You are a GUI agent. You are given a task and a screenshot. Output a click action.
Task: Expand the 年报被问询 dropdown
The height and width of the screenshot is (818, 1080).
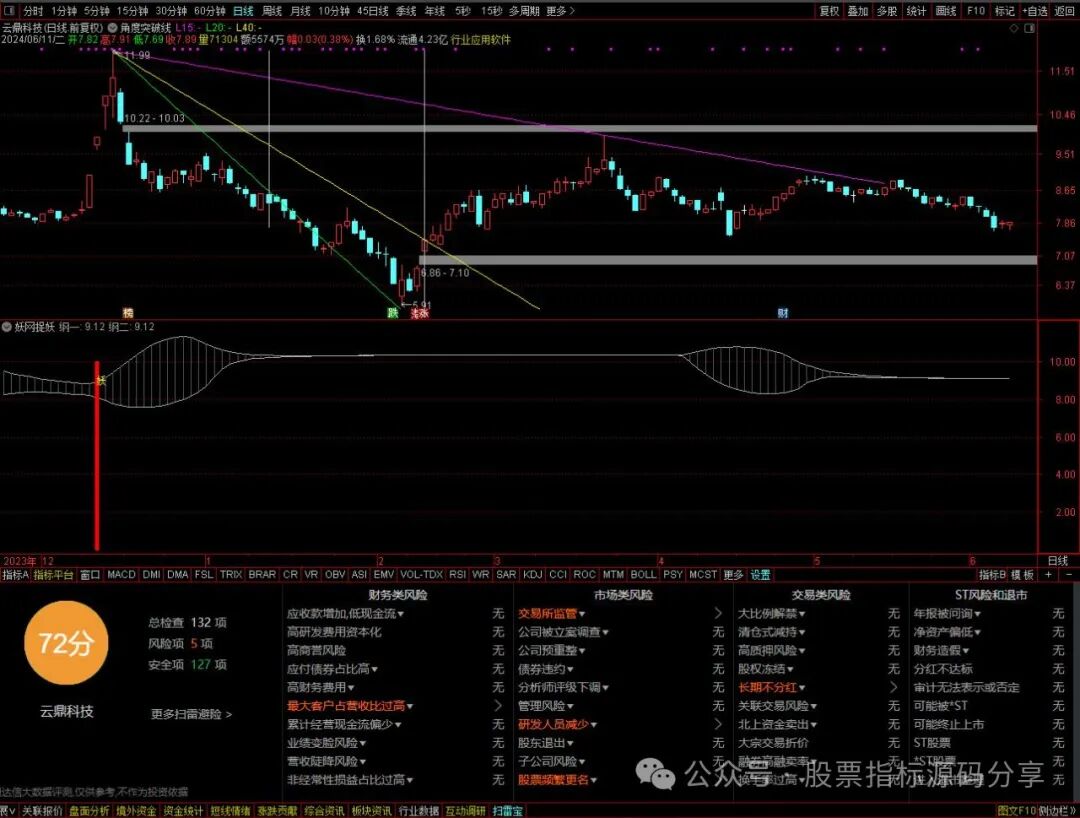click(977, 614)
